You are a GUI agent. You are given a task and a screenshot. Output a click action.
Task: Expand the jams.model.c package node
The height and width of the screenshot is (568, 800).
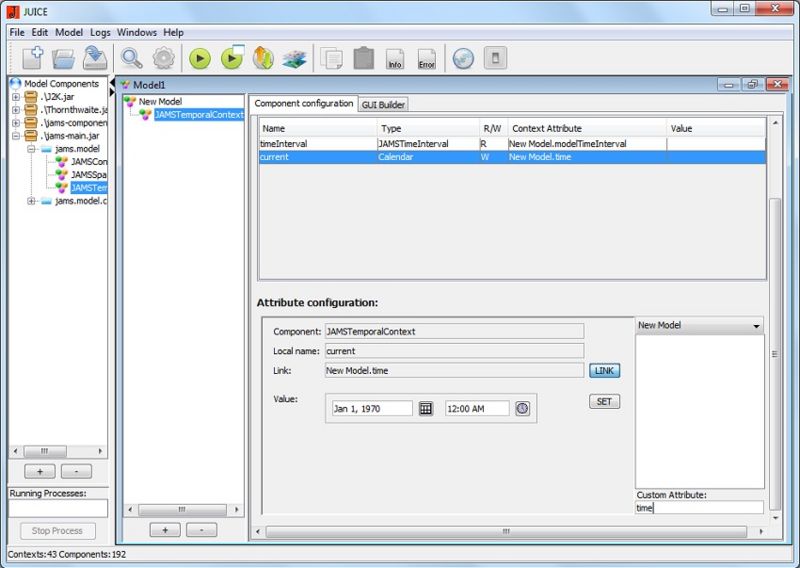coord(32,201)
